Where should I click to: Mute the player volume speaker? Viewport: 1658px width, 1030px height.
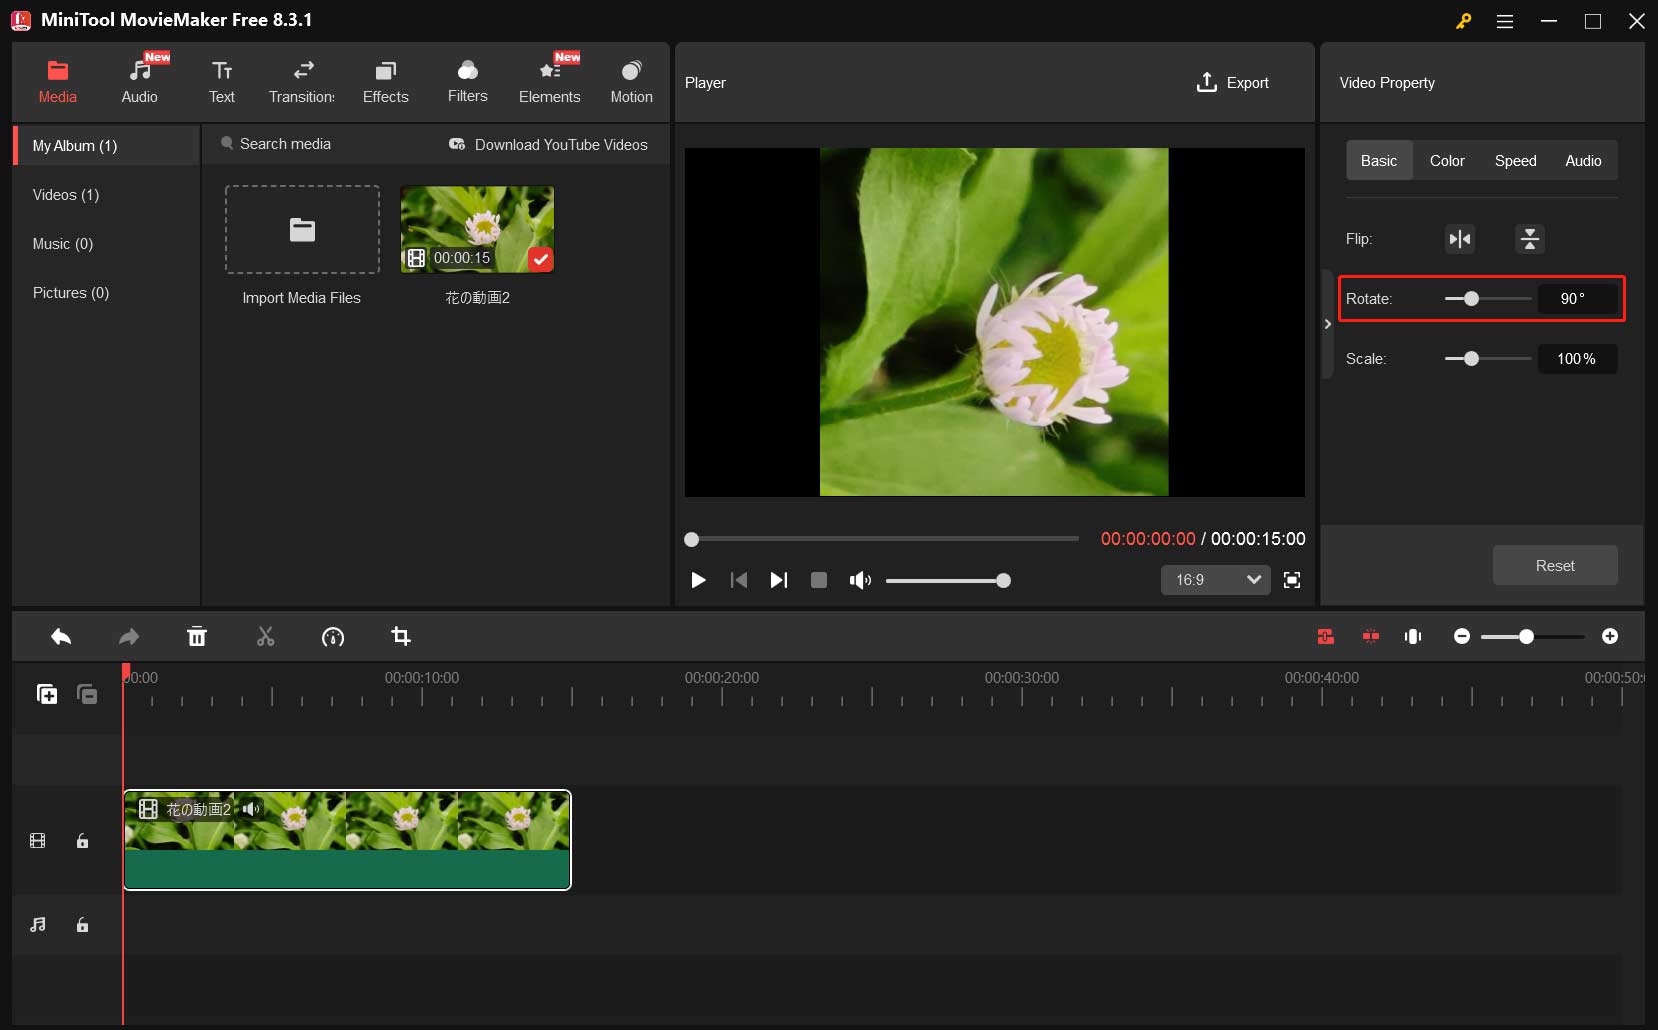coord(859,580)
